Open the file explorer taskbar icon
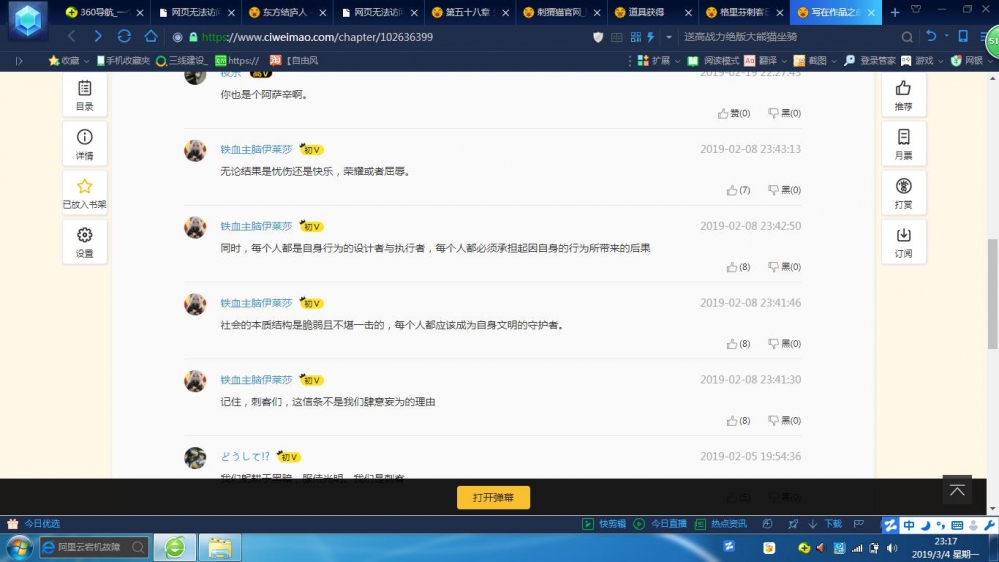Viewport: 999px width, 562px height. [x=220, y=547]
